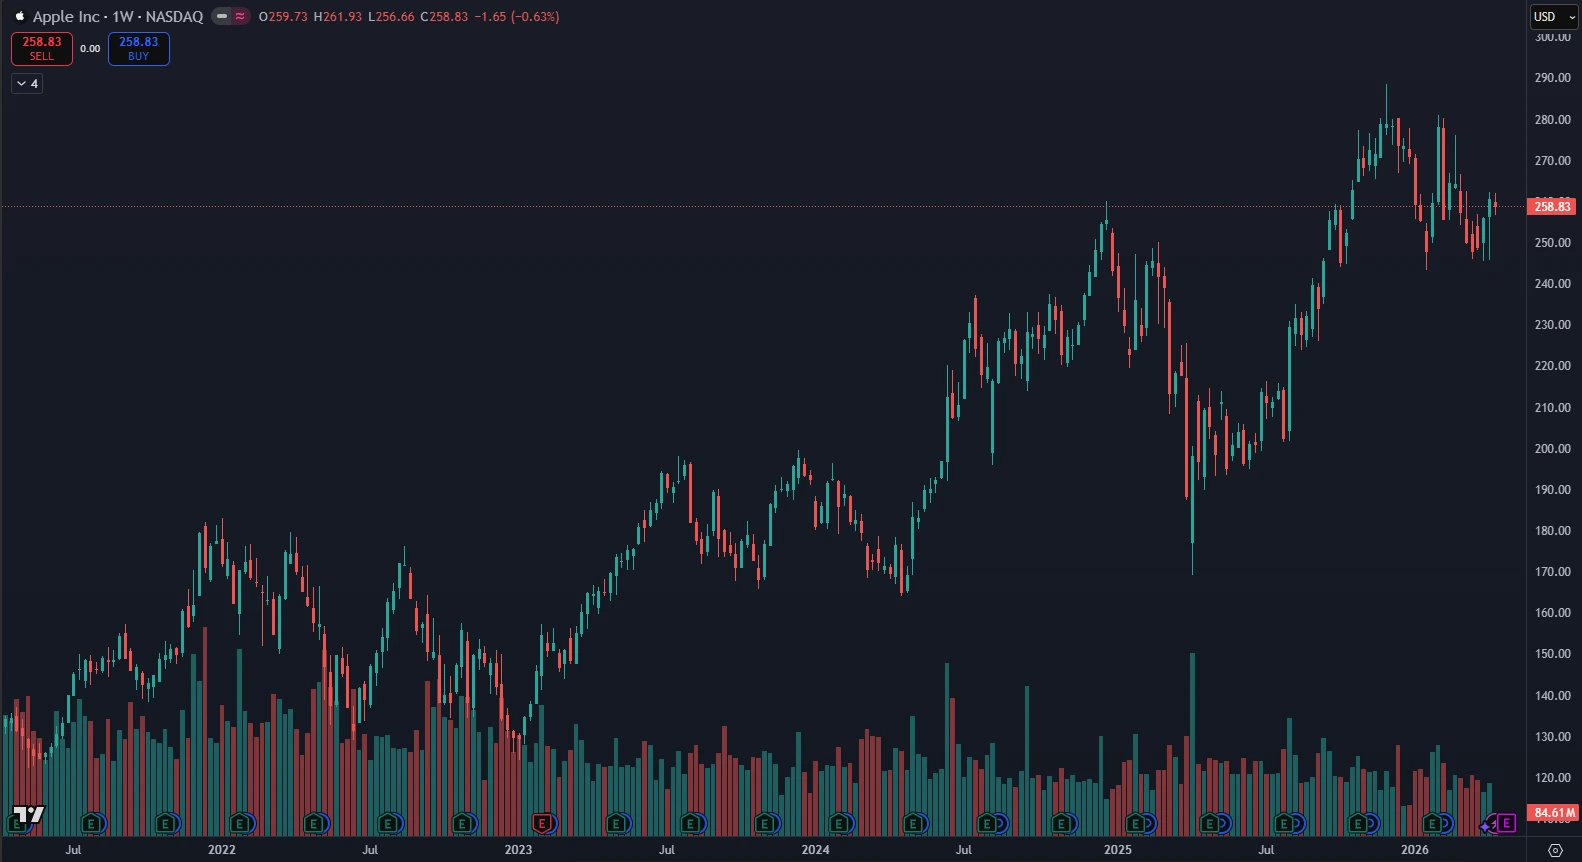
Task: Click the 2025 label on the time axis
Action: (x=1118, y=850)
